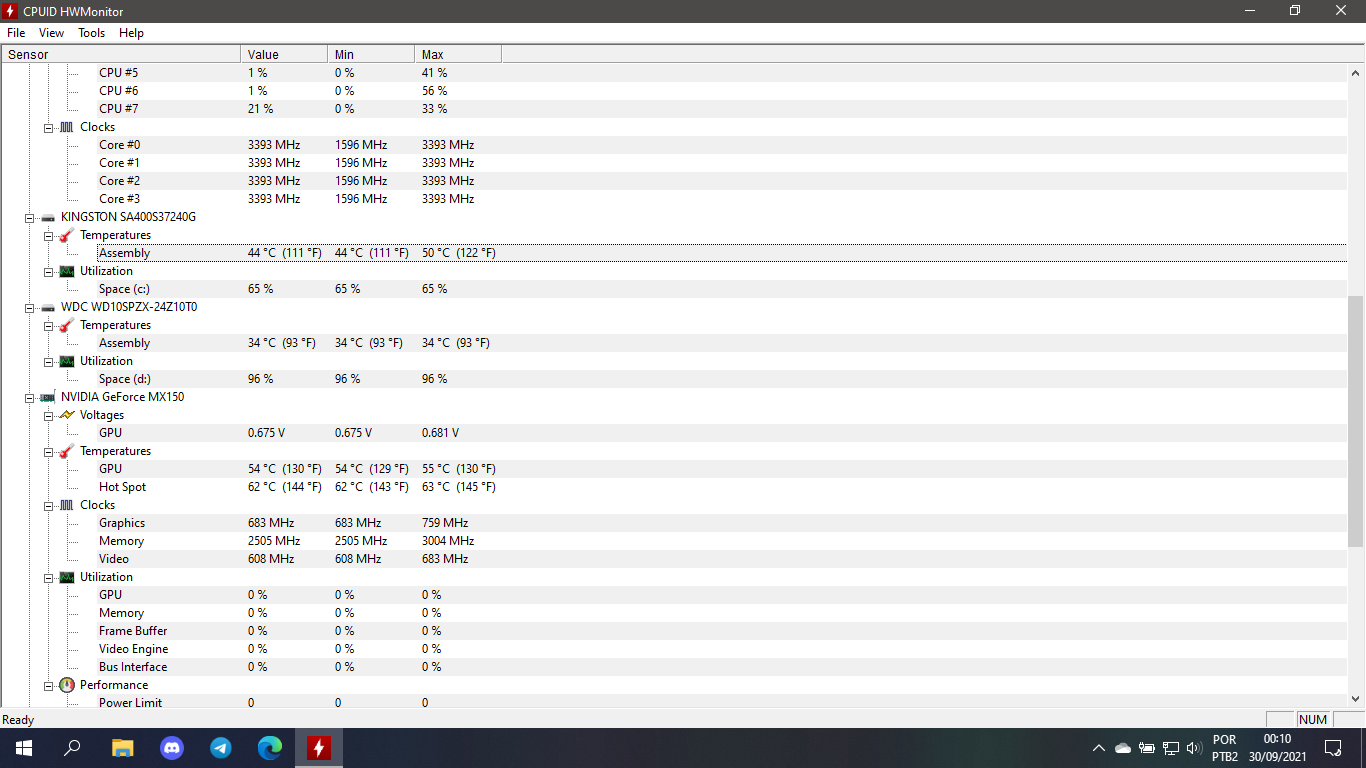Open Microsoft Edge from the taskbar
Viewport: 1366px width, 768px height.
click(269, 748)
